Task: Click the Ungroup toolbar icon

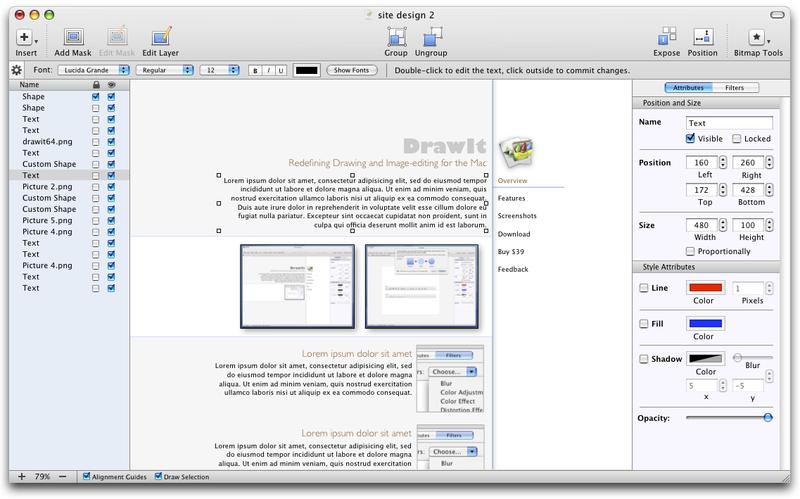Action: click(433, 37)
